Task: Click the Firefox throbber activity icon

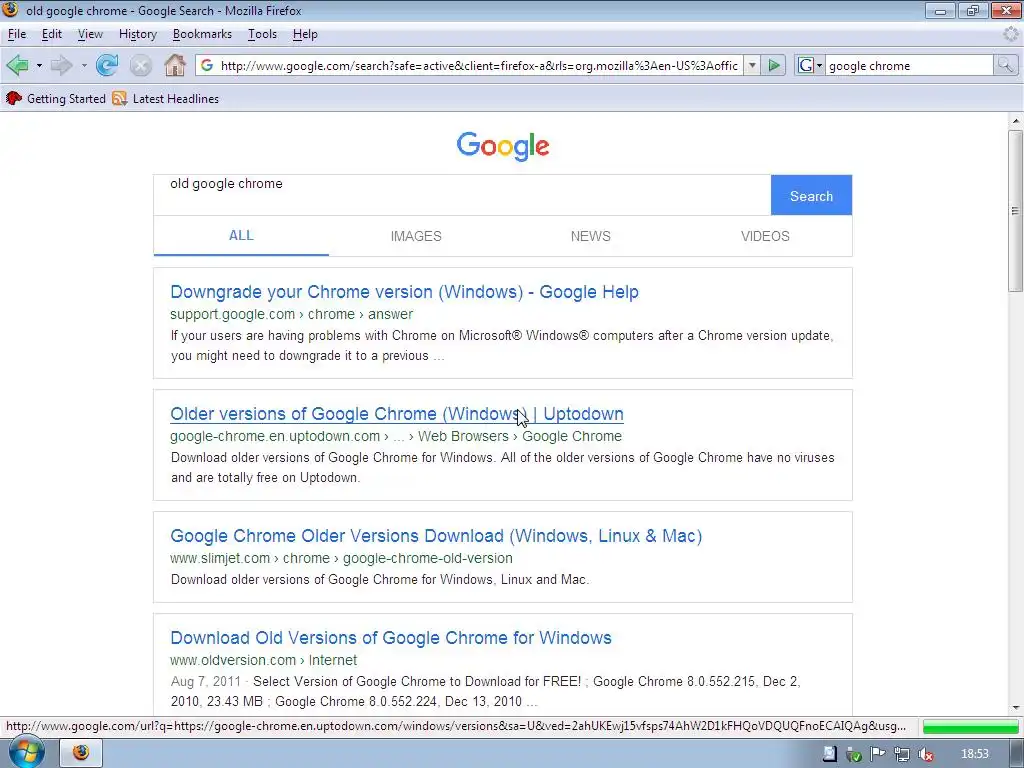Action: tap(1011, 34)
